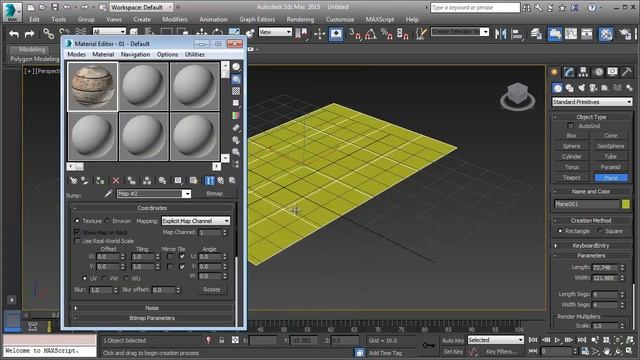640x360 pixels.
Task: Click the Redo arrow in main toolbar
Action: pos(29,34)
